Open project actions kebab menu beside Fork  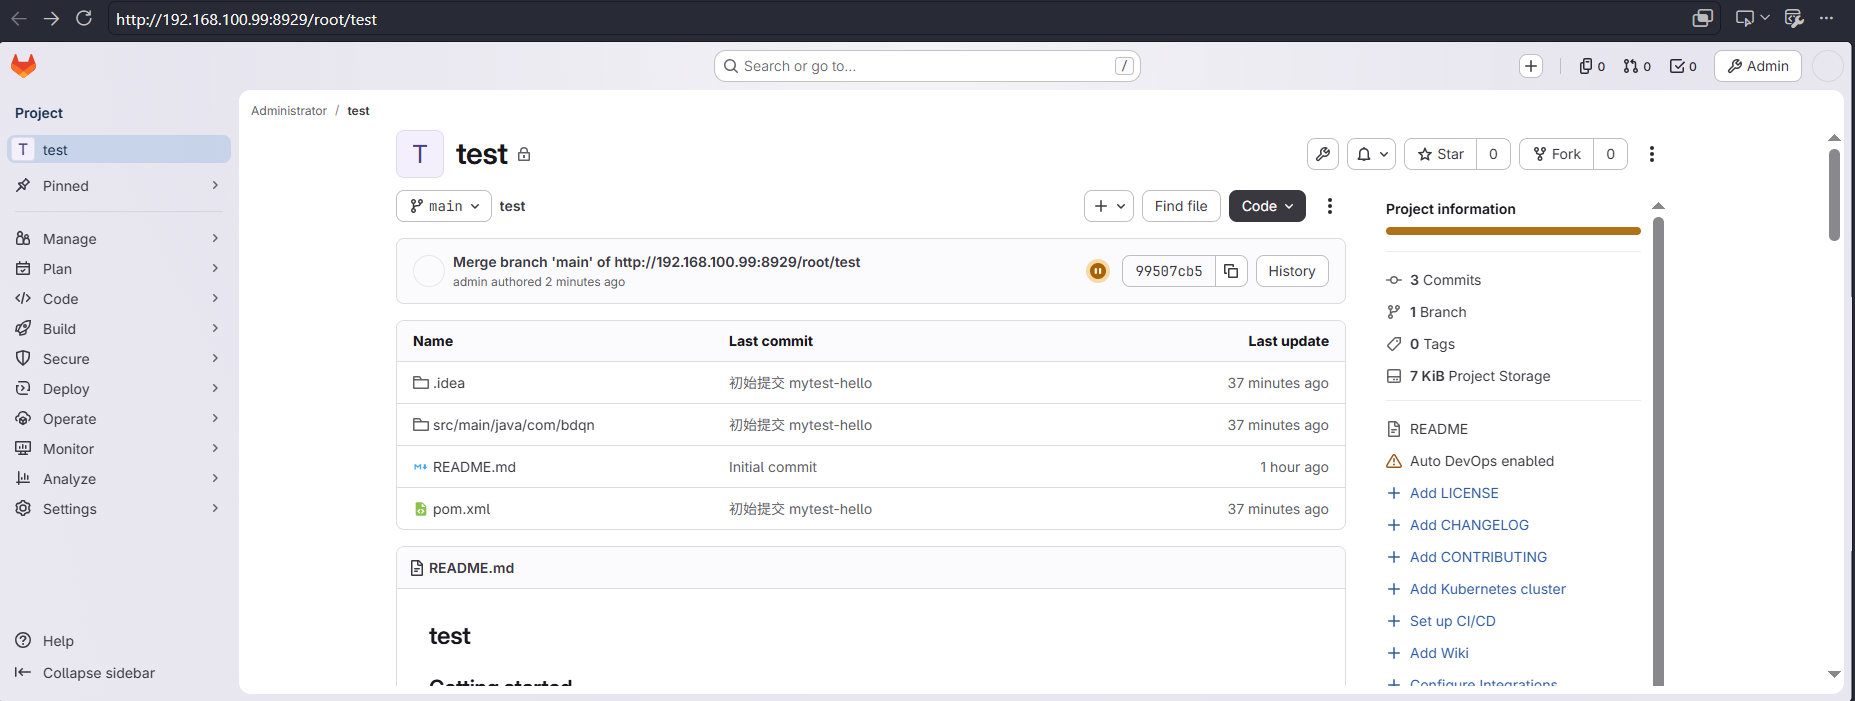(1652, 154)
